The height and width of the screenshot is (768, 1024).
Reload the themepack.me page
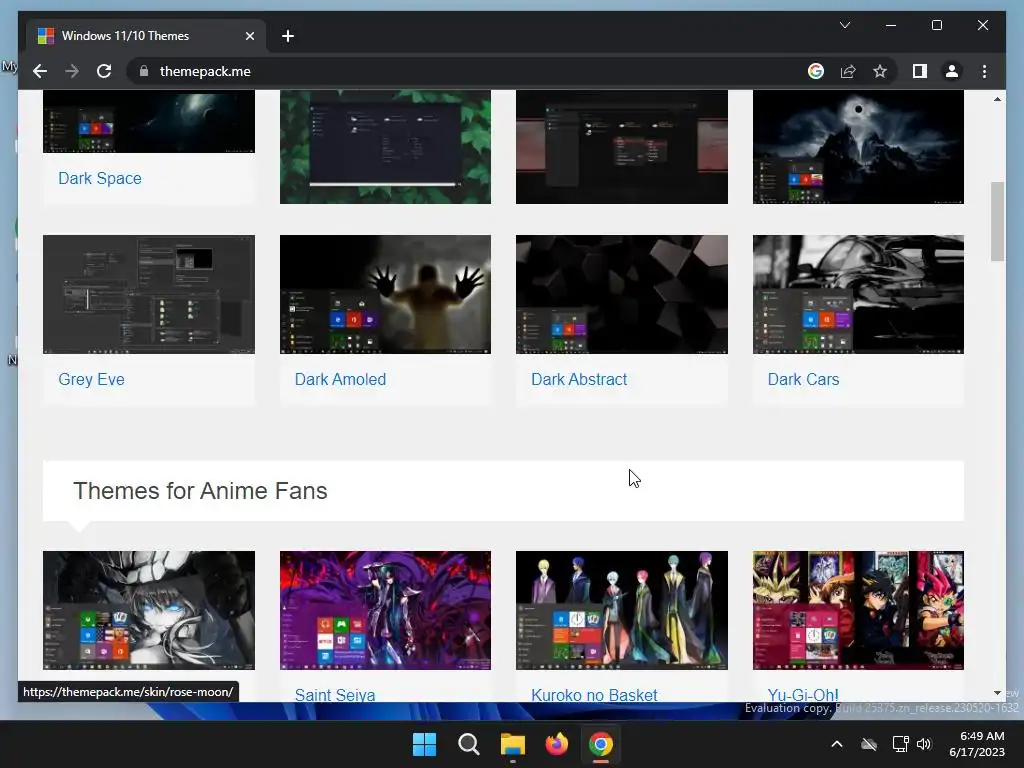pyautogui.click(x=104, y=71)
